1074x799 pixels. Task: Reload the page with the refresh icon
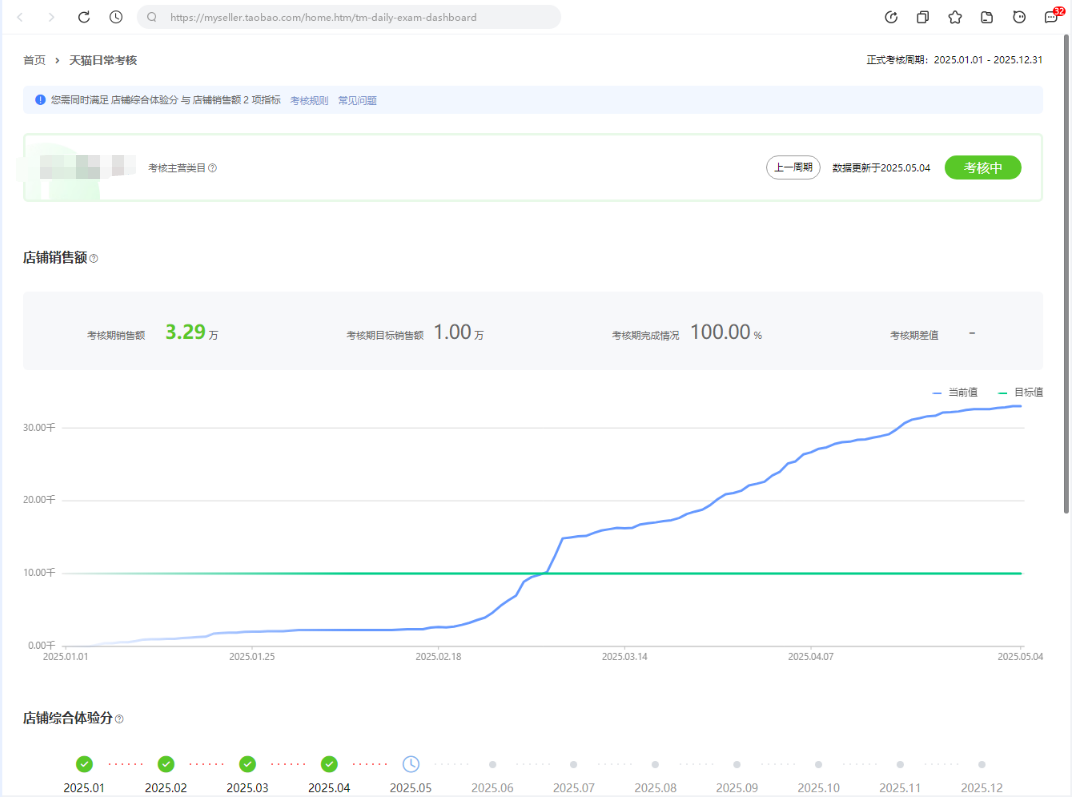point(84,17)
